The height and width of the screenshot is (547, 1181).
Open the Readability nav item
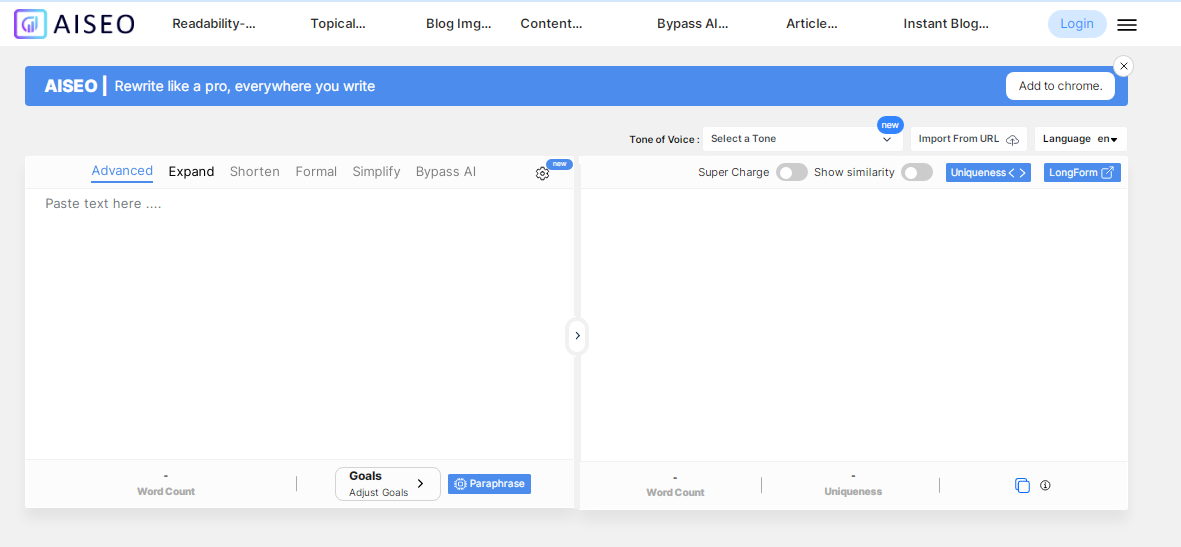pyautogui.click(x=214, y=23)
